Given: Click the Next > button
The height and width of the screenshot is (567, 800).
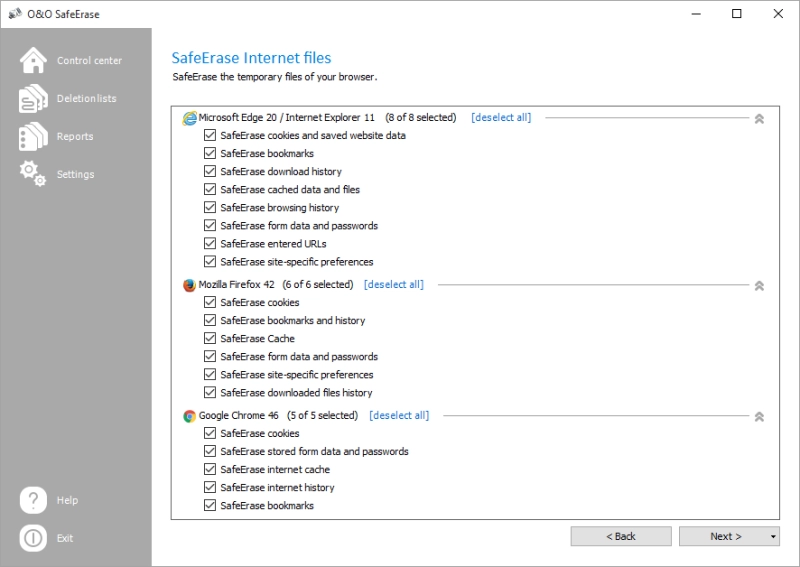Looking at the screenshot, I should 726,536.
